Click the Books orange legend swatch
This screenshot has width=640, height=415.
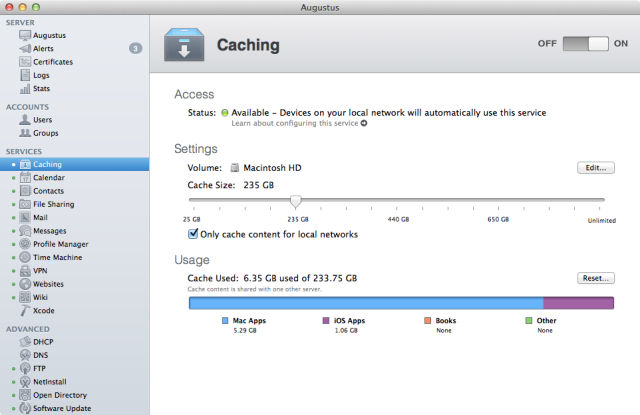click(427, 320)
